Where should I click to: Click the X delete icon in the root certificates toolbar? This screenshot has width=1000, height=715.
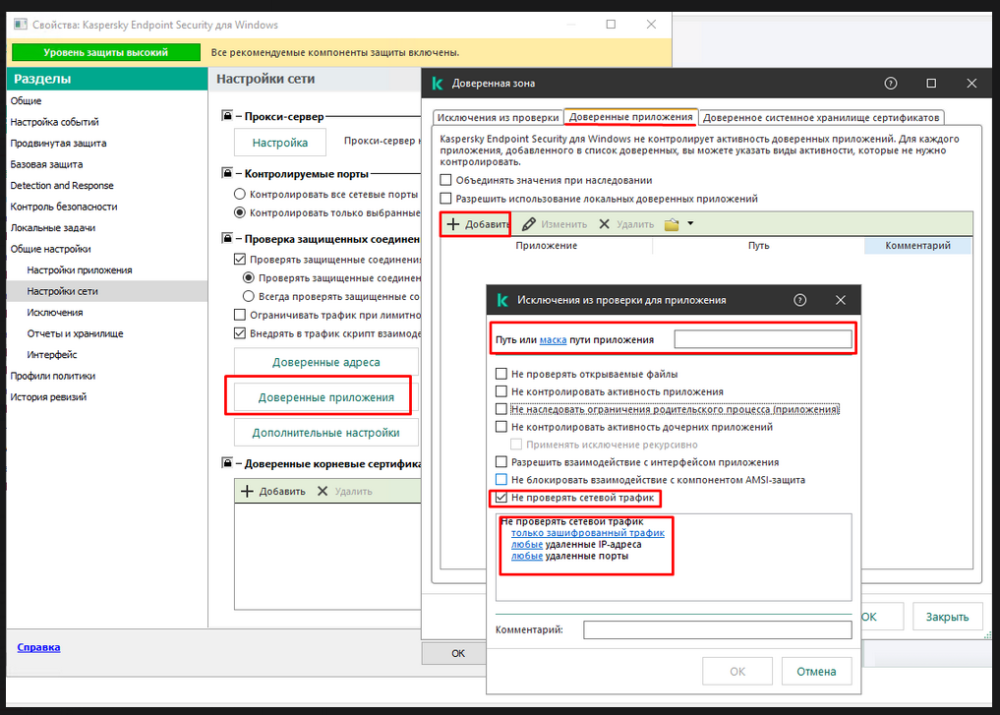[x=323, y=491]
